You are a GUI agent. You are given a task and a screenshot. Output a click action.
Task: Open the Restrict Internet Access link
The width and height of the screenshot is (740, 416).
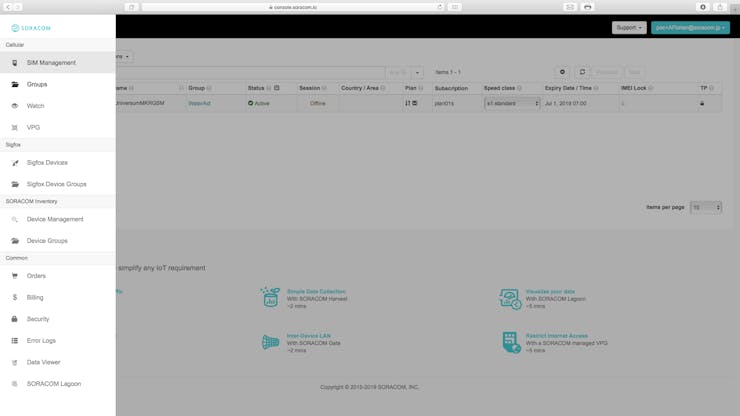(557, 336)
